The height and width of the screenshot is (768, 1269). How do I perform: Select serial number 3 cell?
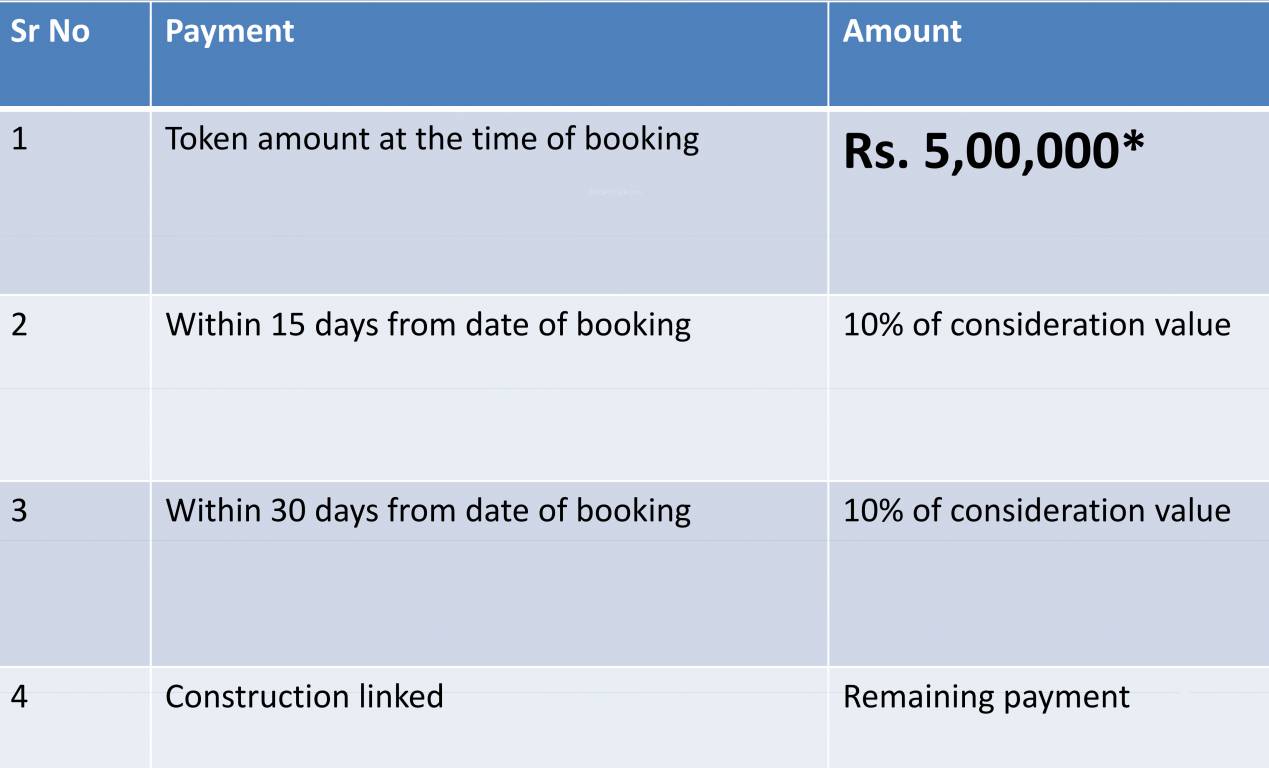[20, 510]
